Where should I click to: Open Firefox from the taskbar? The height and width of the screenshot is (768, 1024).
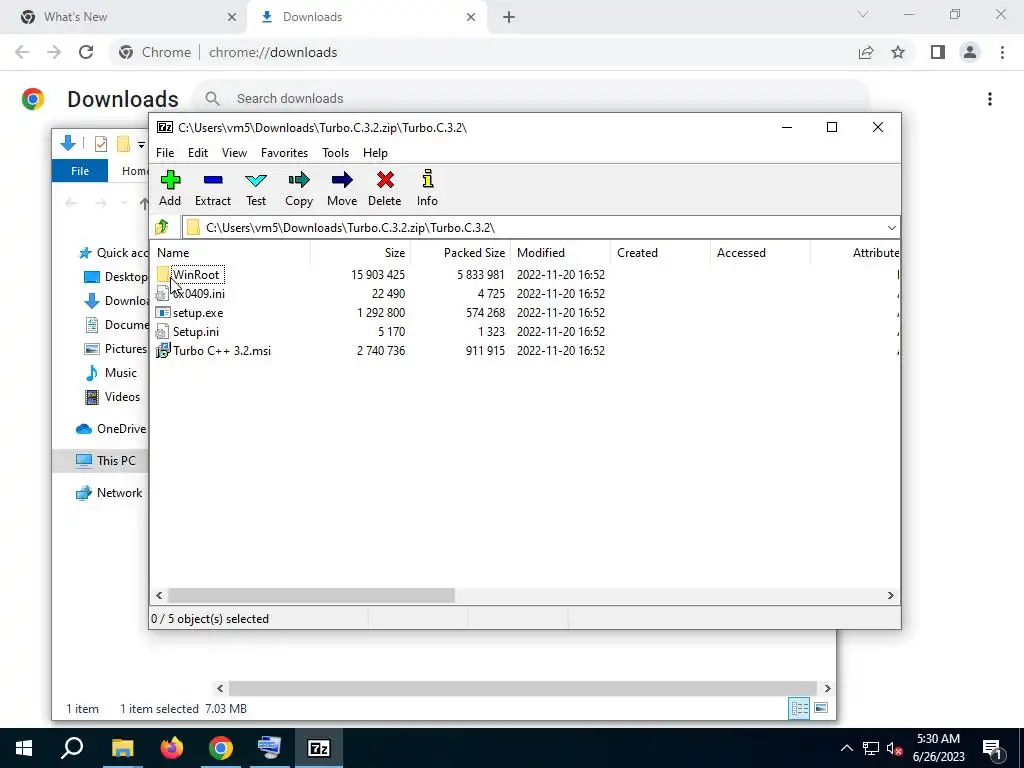click(x=172, y=748)
